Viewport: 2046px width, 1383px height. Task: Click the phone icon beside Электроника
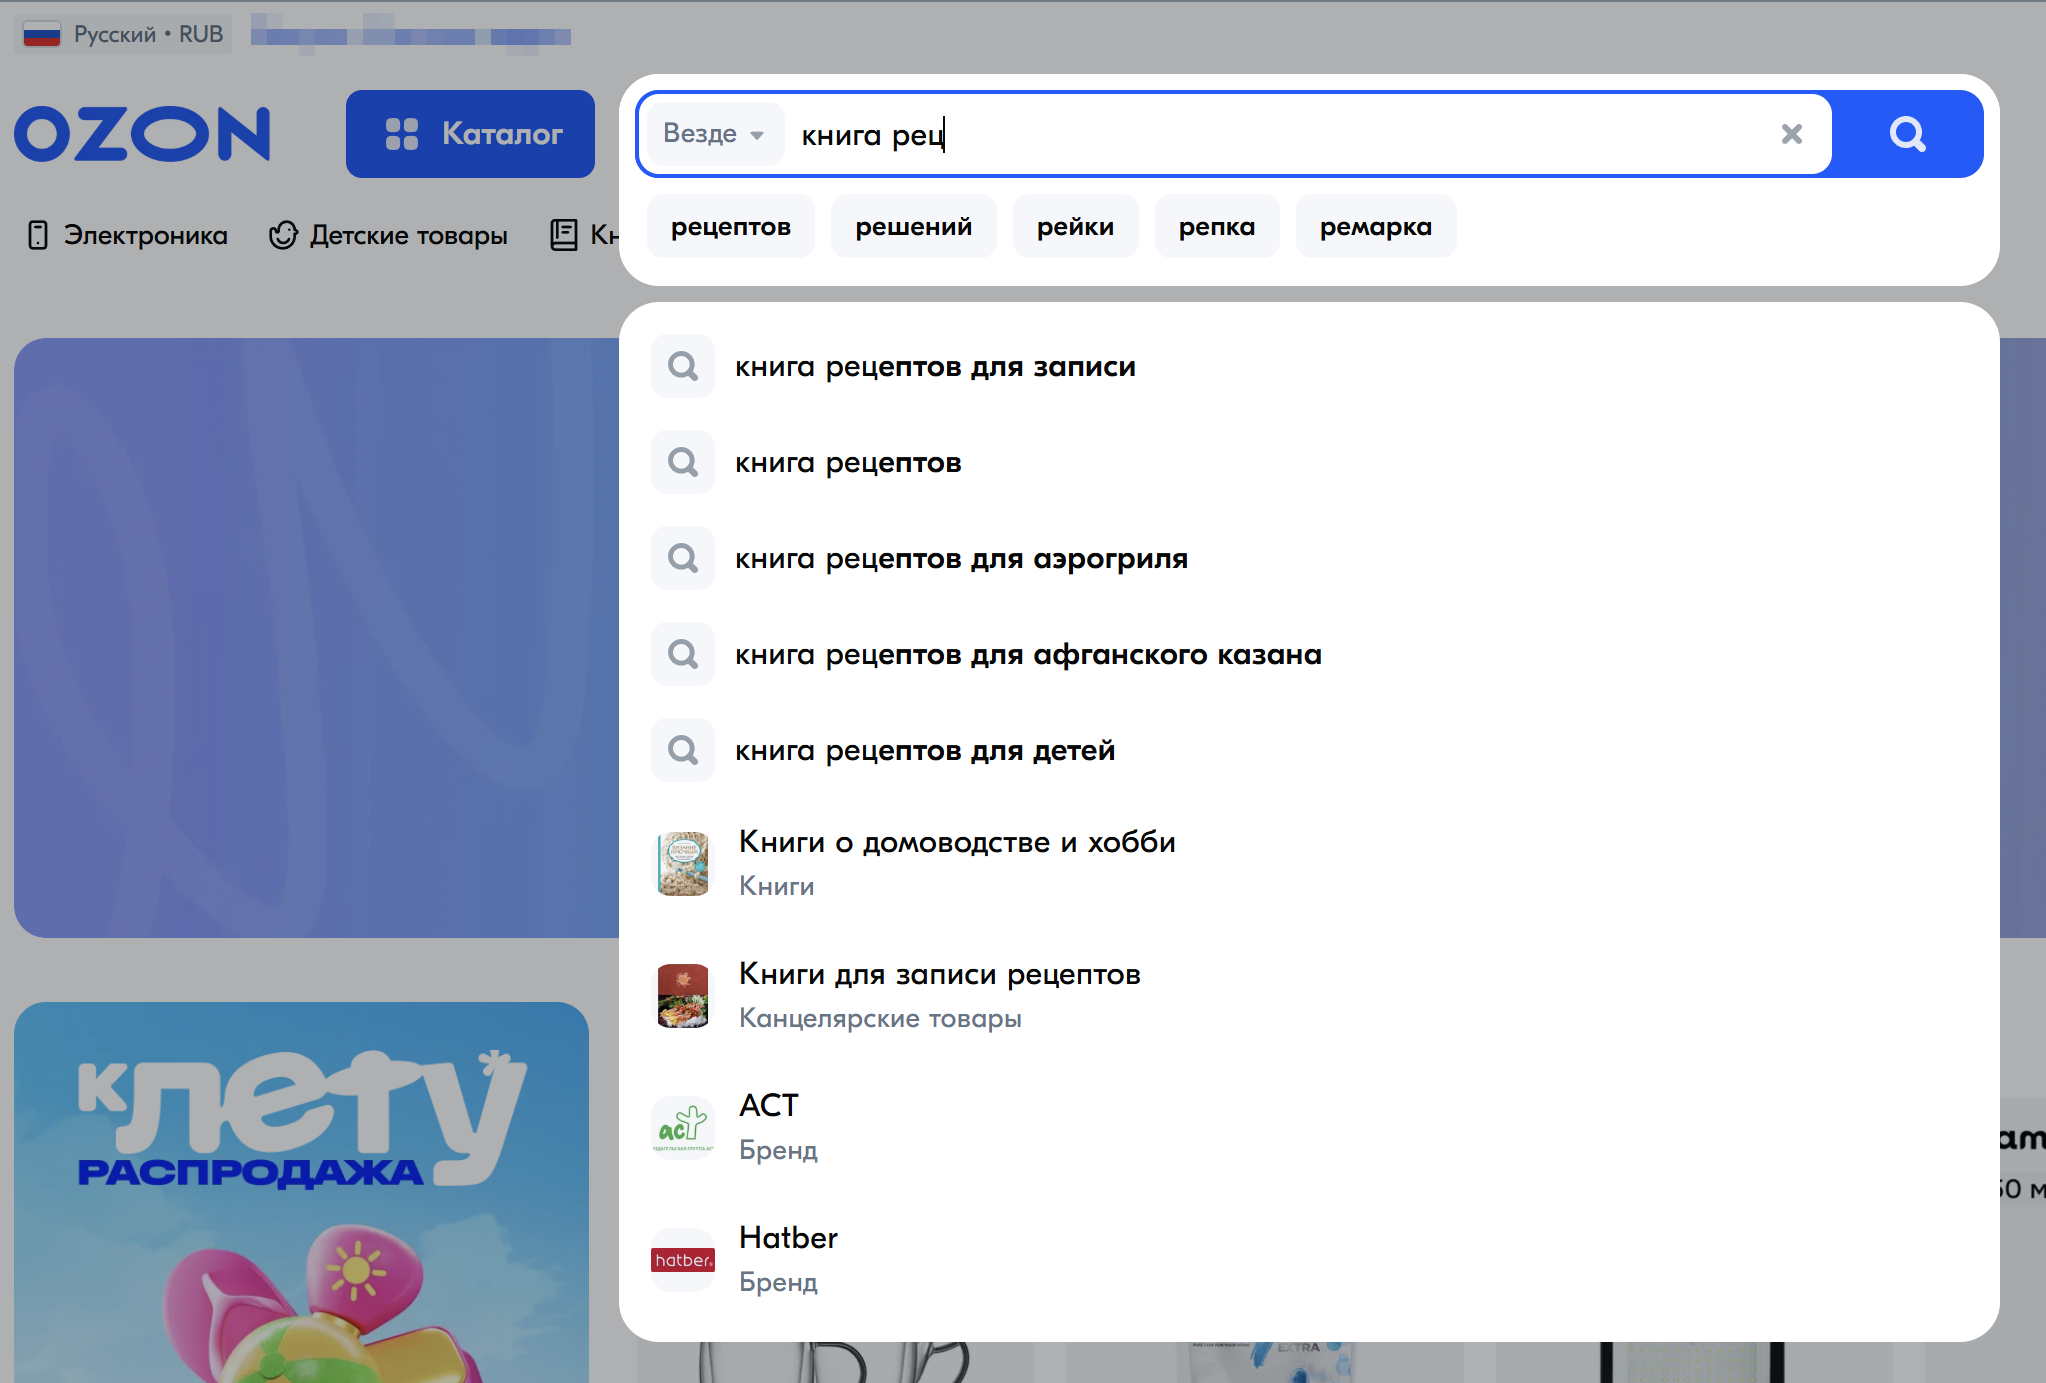(x=38, y=235)
